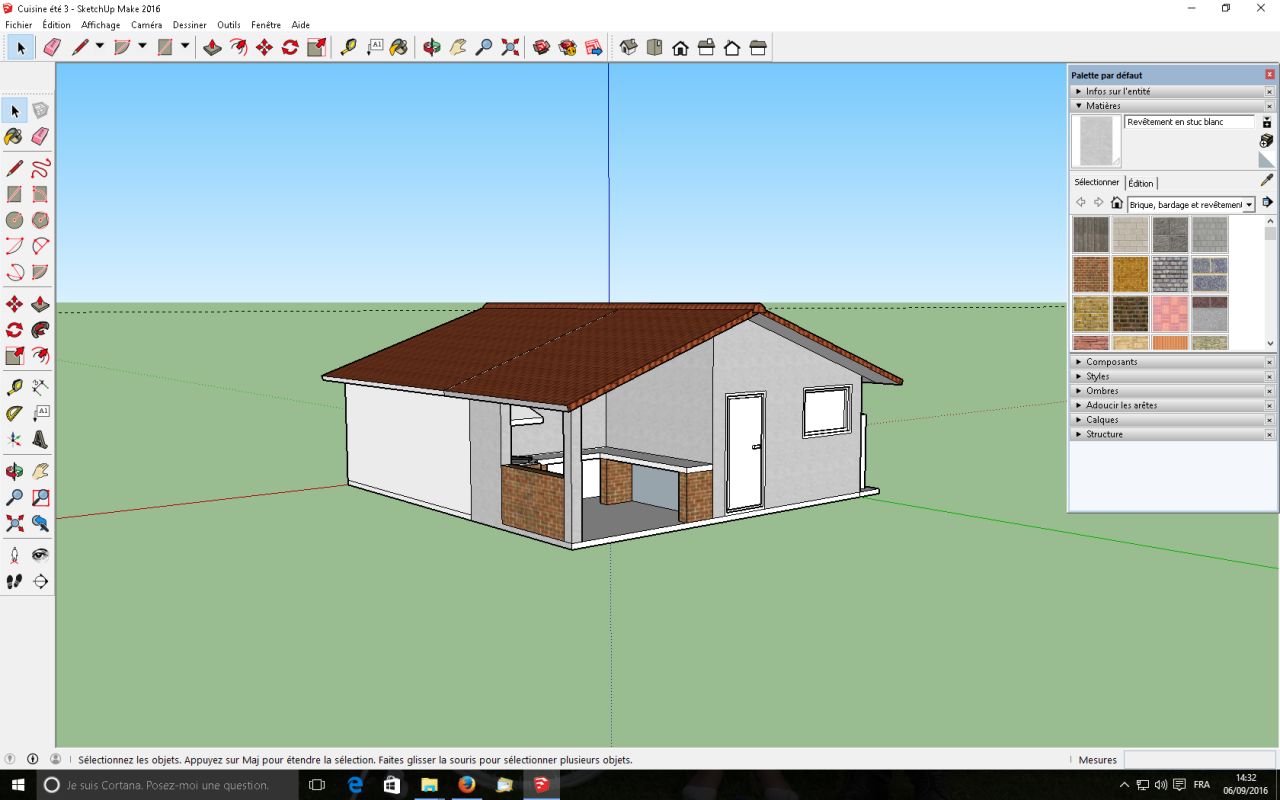
Task: Switch to Sélectionner tab in Matières
Action: click(1097, 182)
